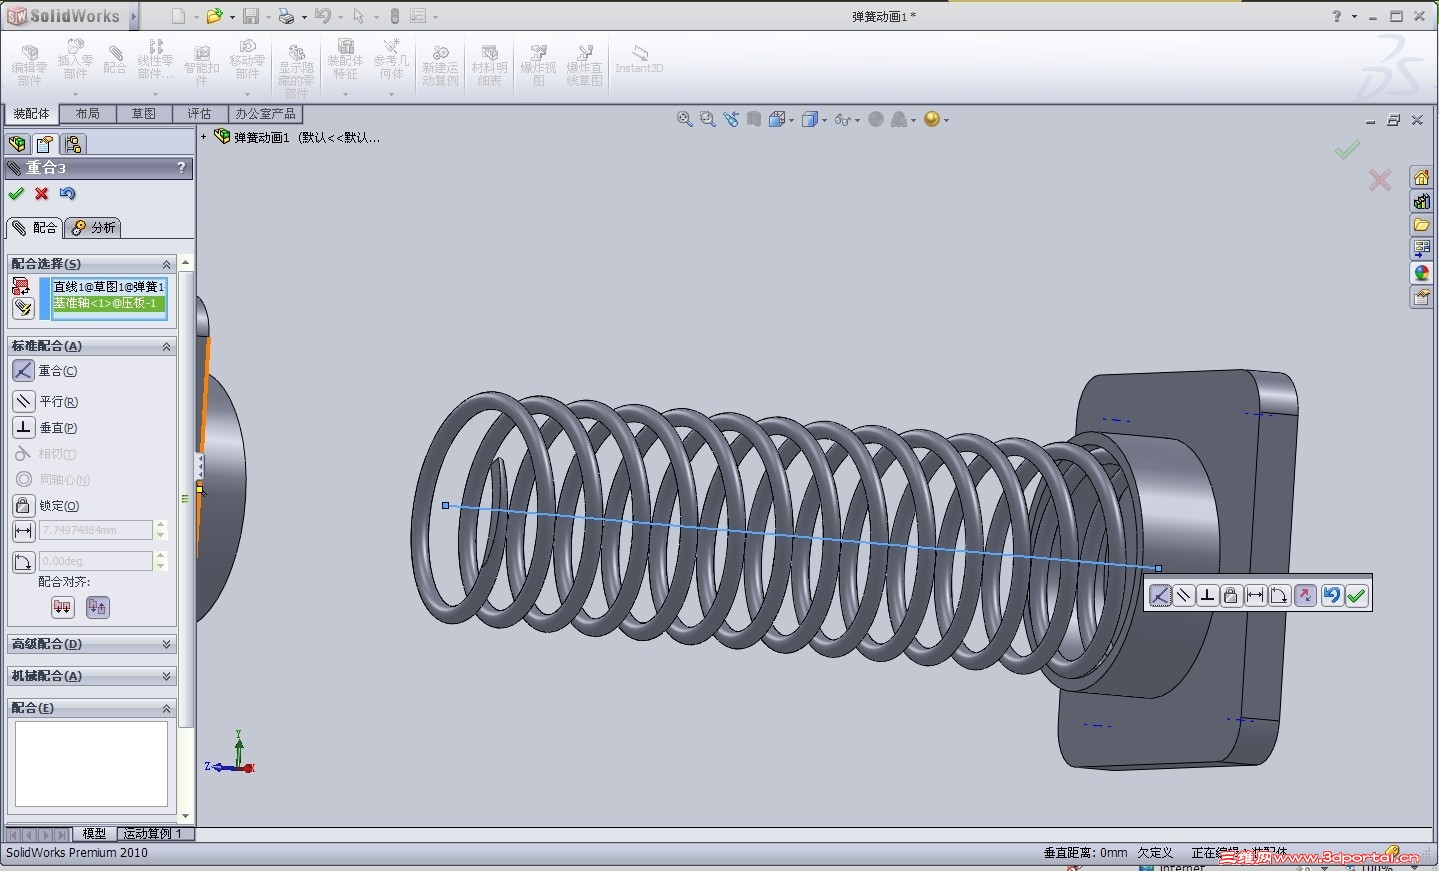
Task: Confirm mate with popup toolbar green check
Action: (1356, 596)
